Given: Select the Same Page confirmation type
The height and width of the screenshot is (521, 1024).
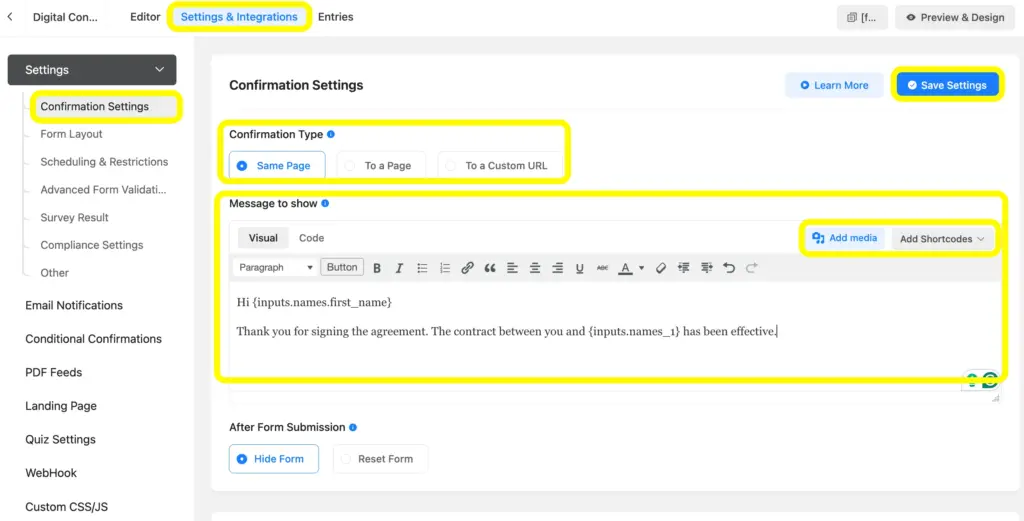Looking at the screenshot, I should click(x=277, y=165).
